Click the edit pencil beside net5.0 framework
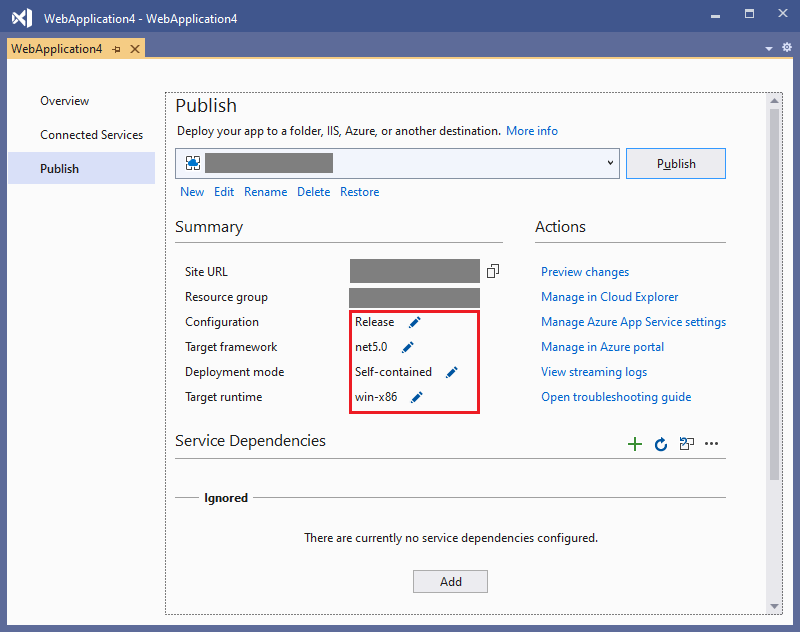 point(408,347)
